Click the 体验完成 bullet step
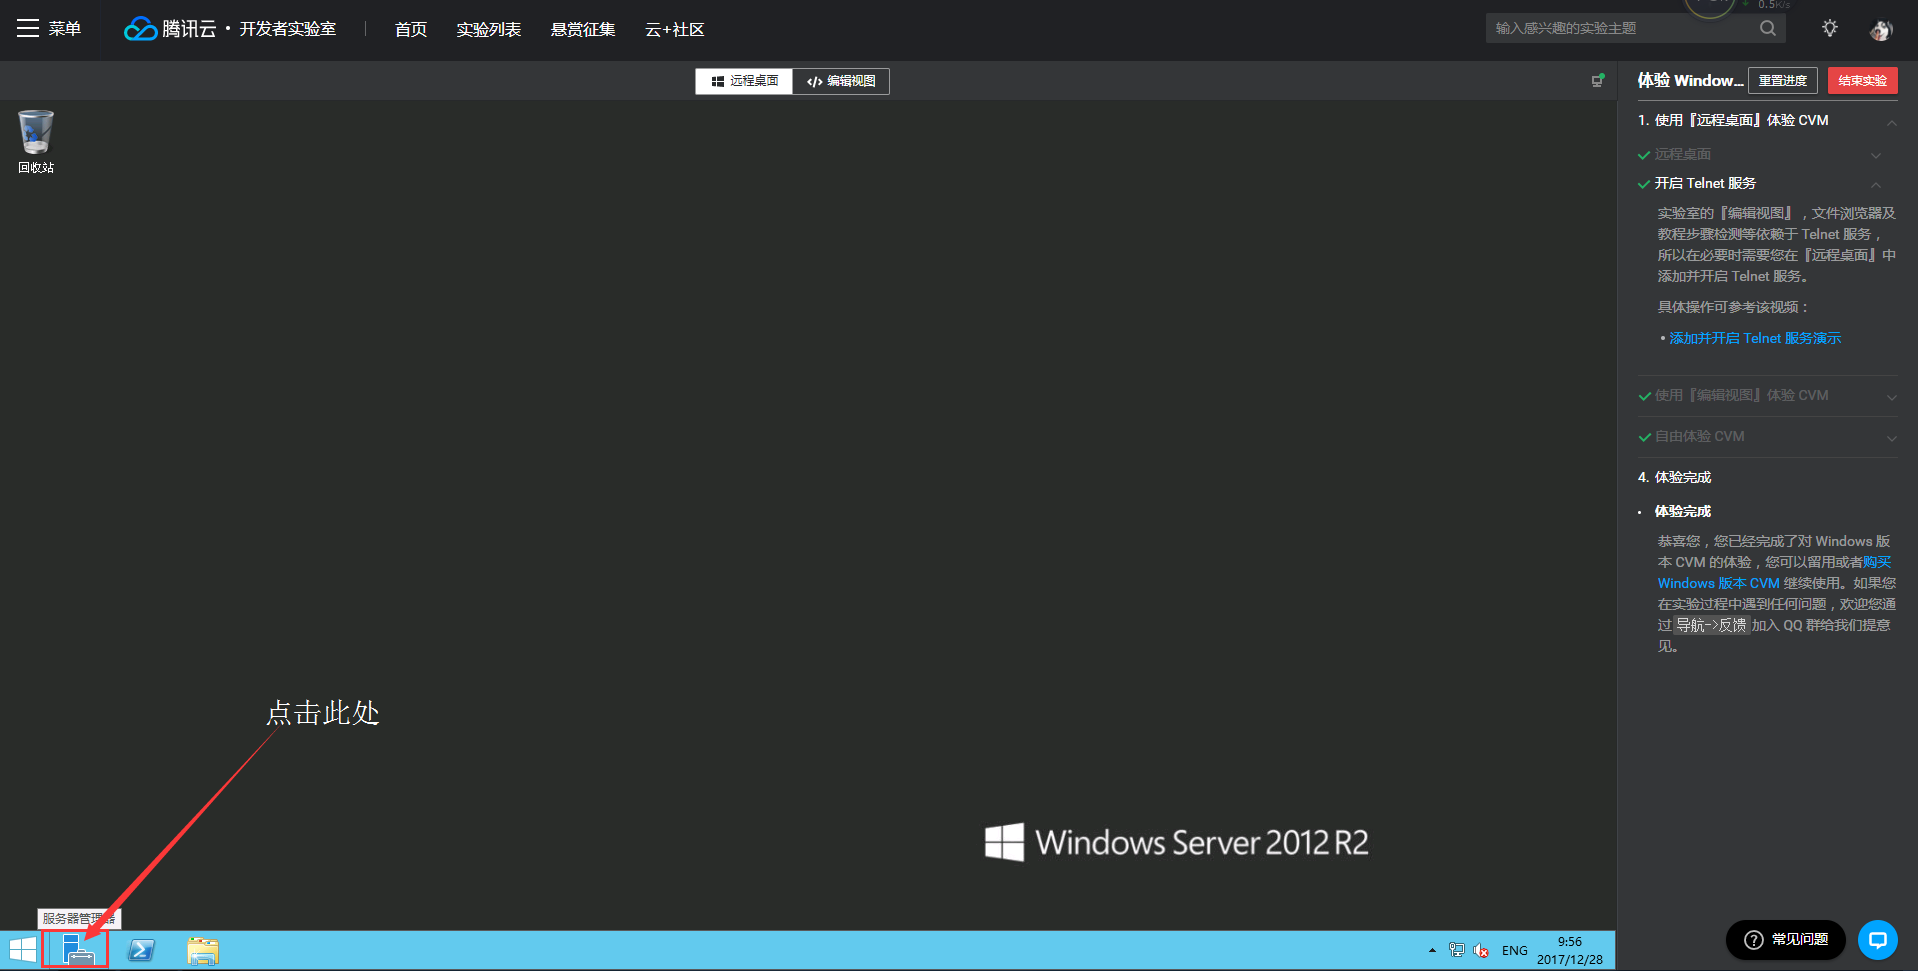This screenshot has width=1918, height=971. tap(1683, 511)
